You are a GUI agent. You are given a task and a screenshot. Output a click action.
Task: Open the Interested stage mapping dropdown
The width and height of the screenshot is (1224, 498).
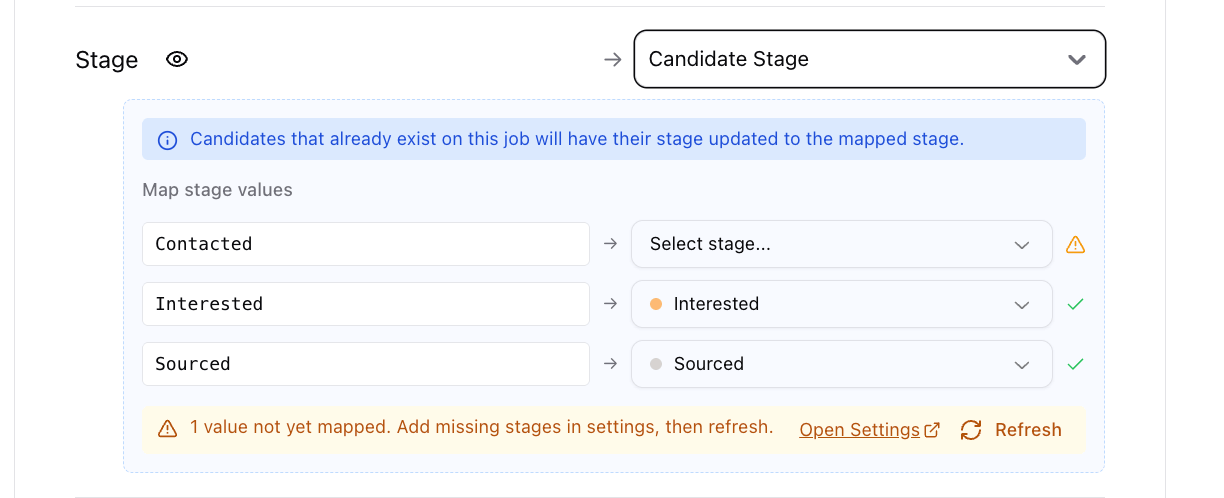pos(841,304)
